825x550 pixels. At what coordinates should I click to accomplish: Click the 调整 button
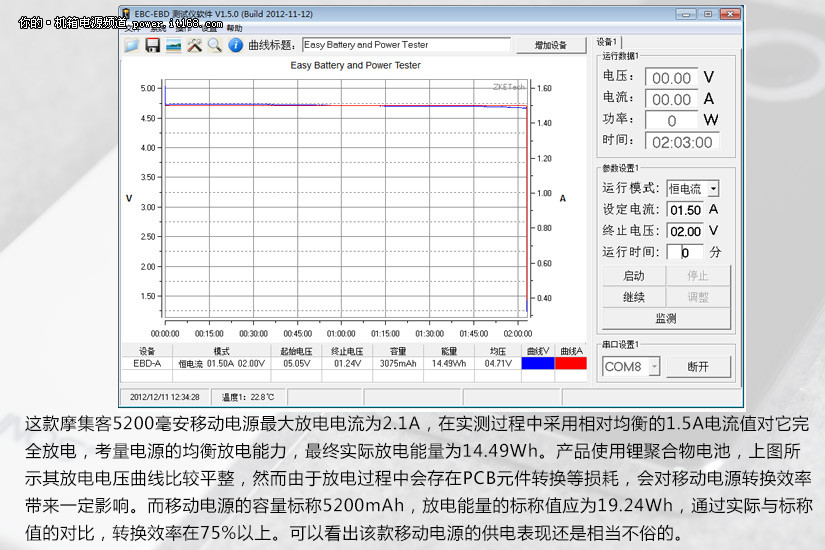(x=698, y=297)
